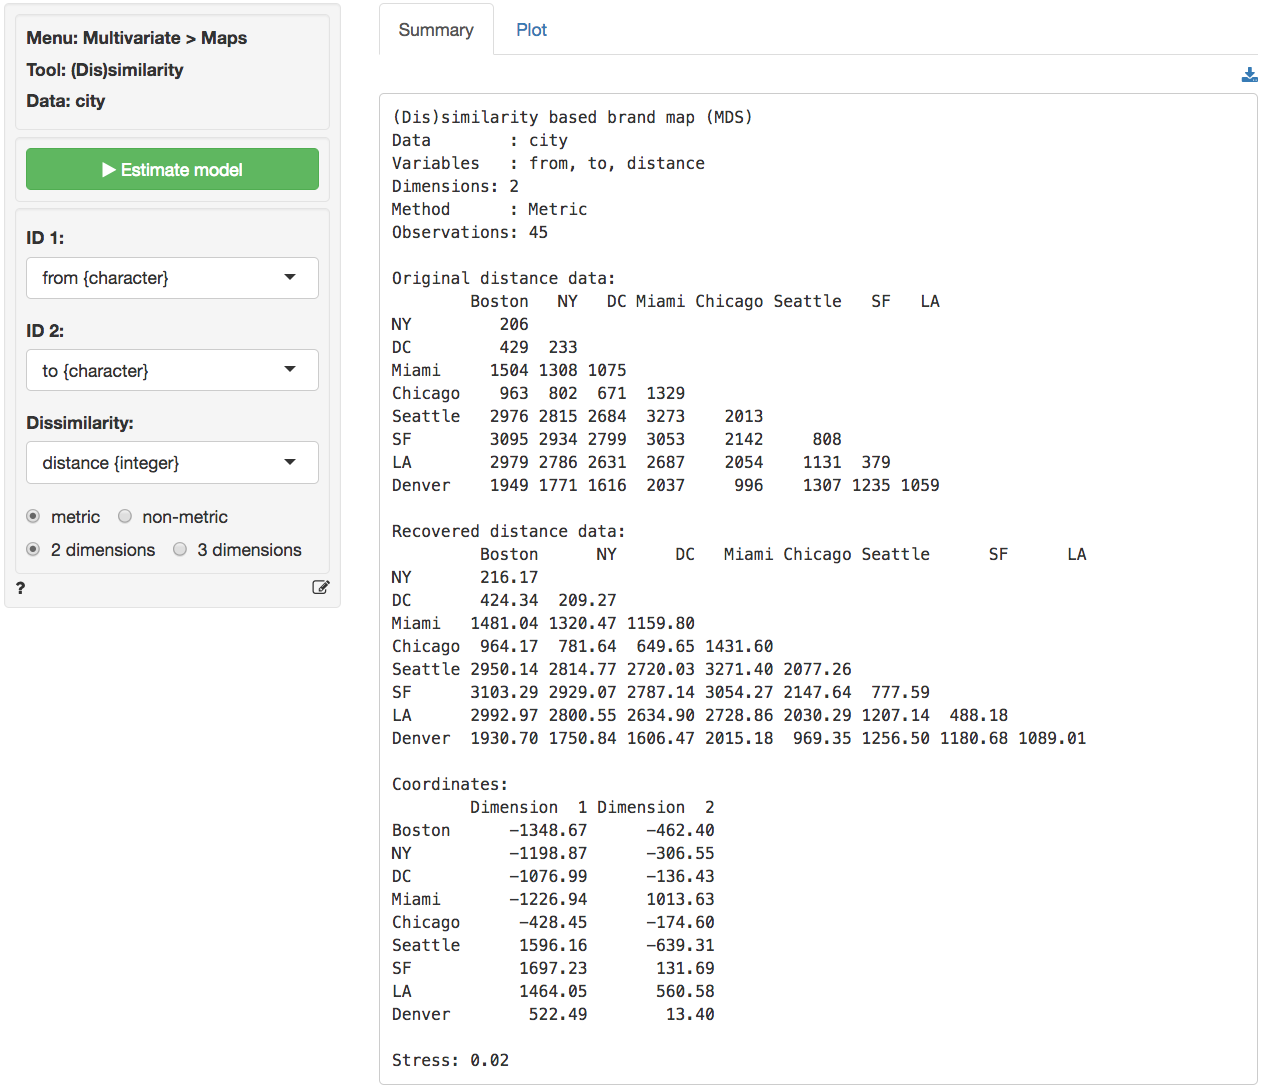Open the ID 1 'from {character}' dropdown
Screen dimensions: 1262x1089
pos(172,278)
